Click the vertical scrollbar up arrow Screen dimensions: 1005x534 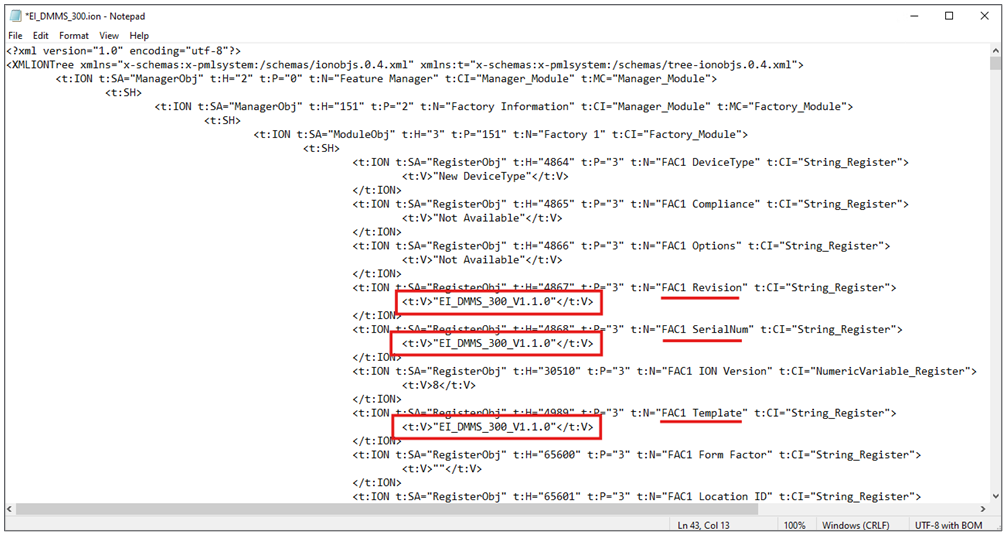994,49
